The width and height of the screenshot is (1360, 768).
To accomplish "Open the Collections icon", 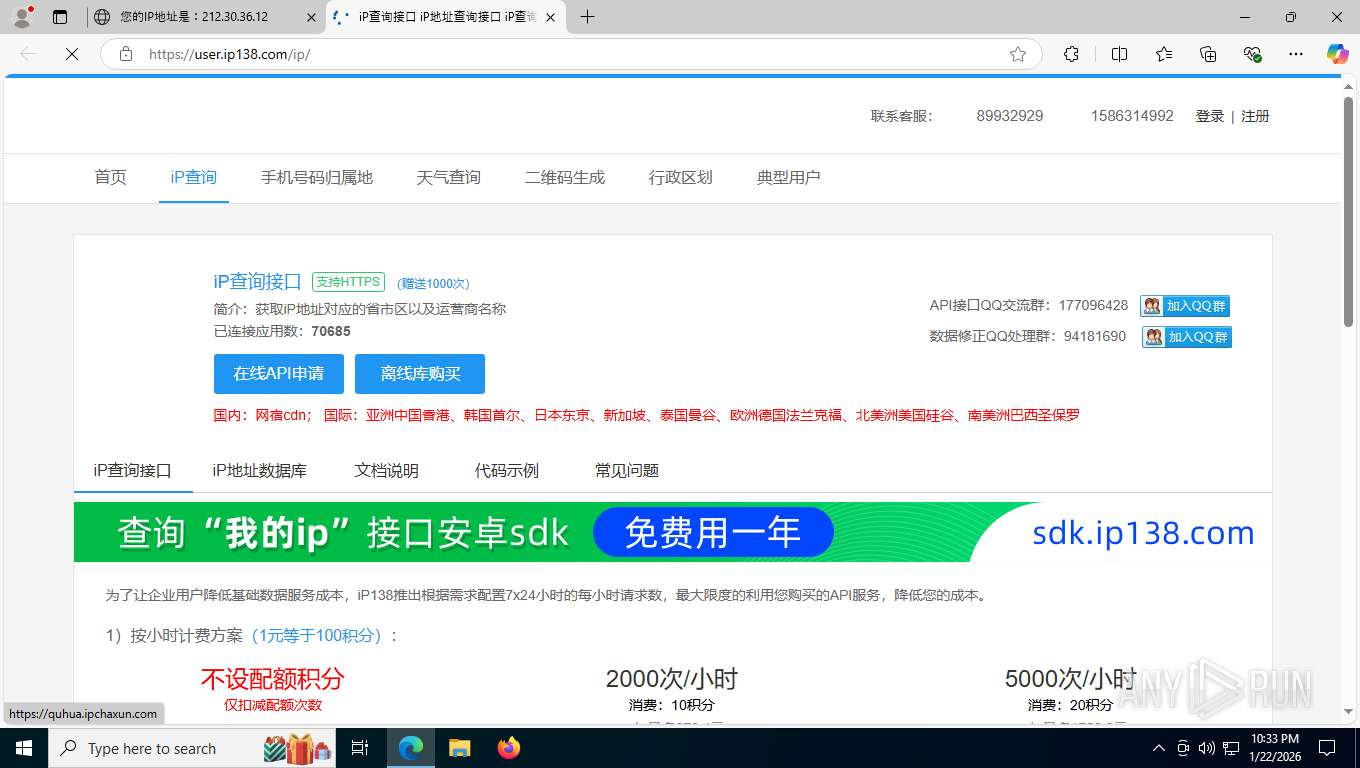I will tap(1208, 54).
